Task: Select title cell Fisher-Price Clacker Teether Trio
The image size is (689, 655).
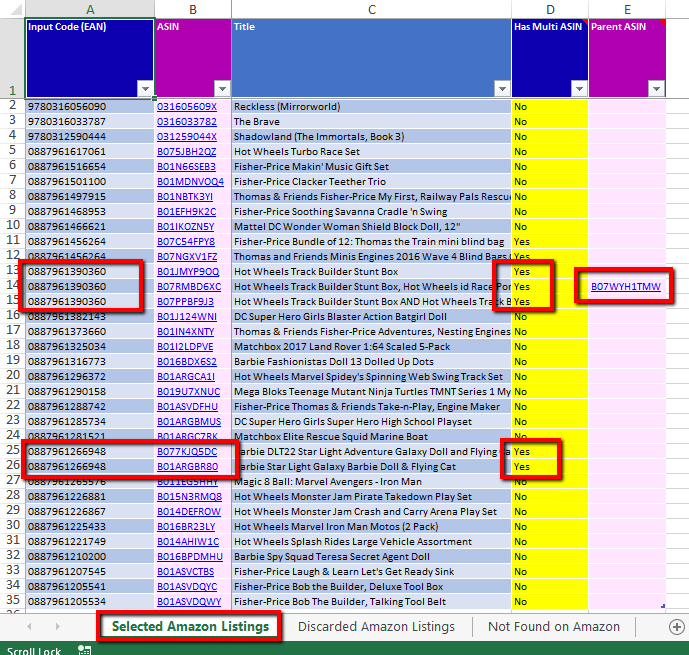Action: coord(371,181)
